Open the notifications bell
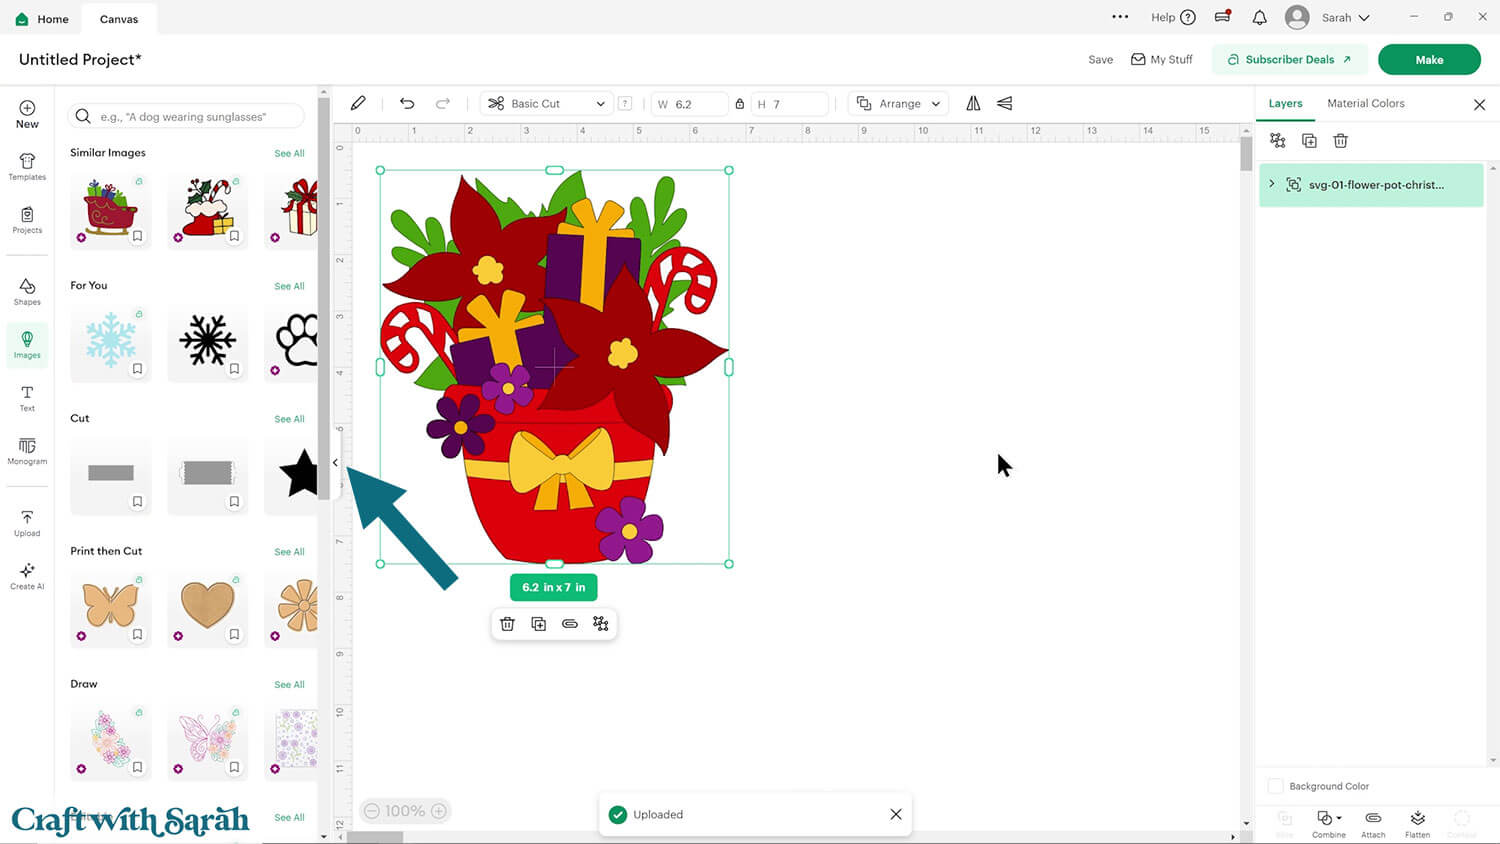The width and height of the screenshot is (1500, 844). [x=1259, y=18]
